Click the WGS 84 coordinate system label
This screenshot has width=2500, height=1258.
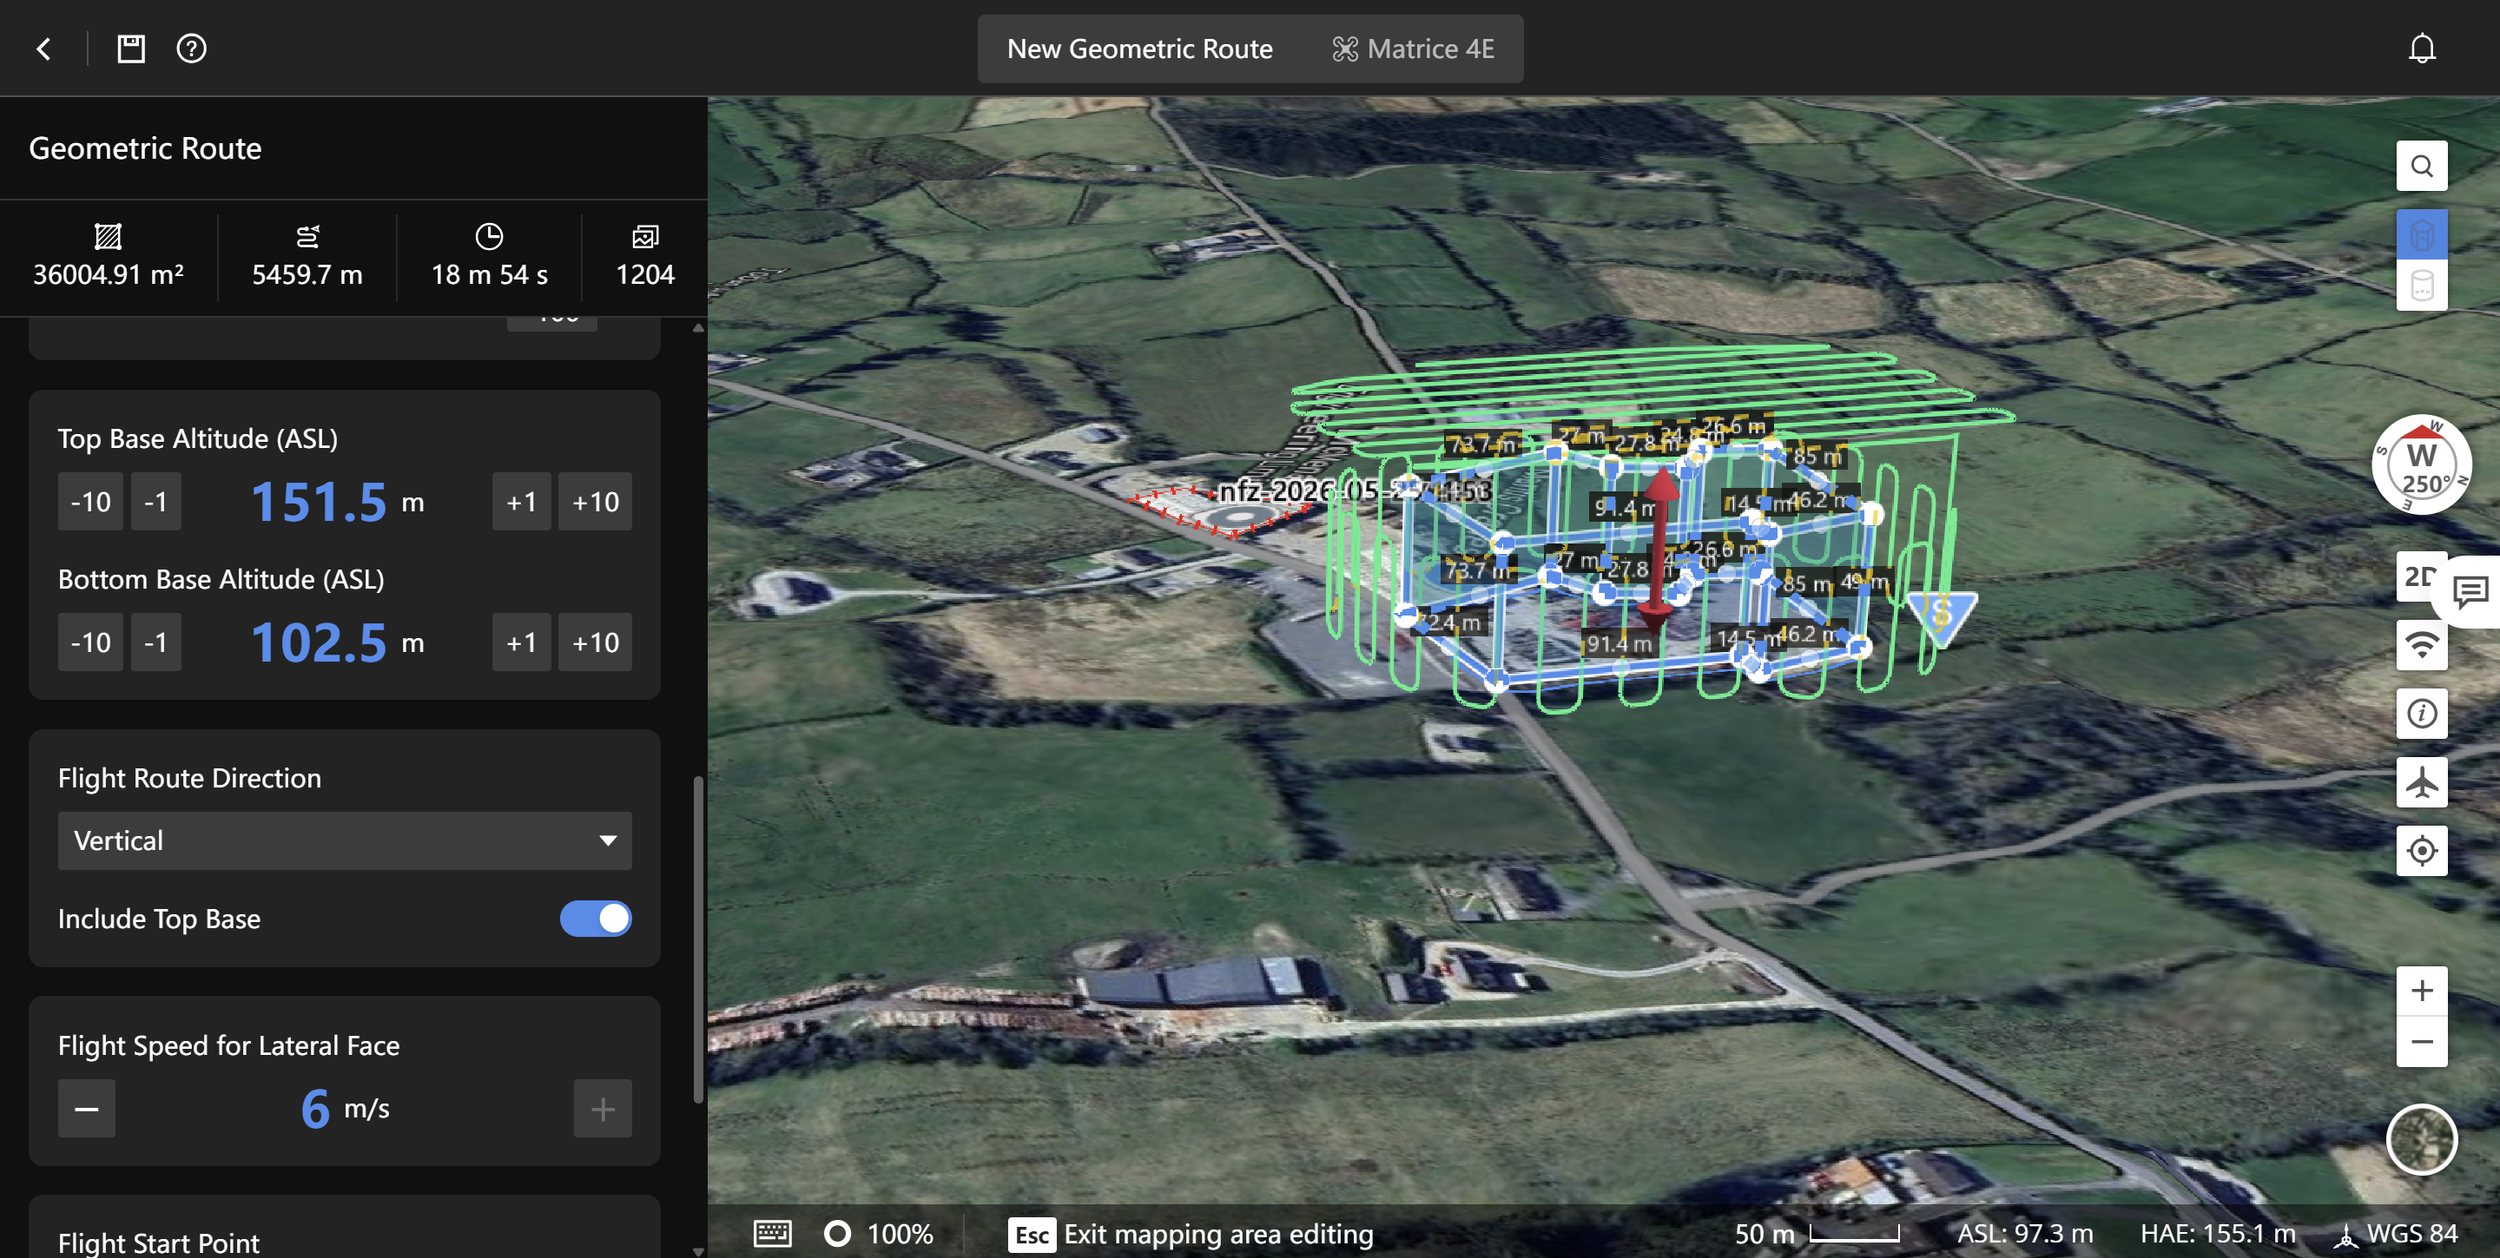click(2396, 1234)
